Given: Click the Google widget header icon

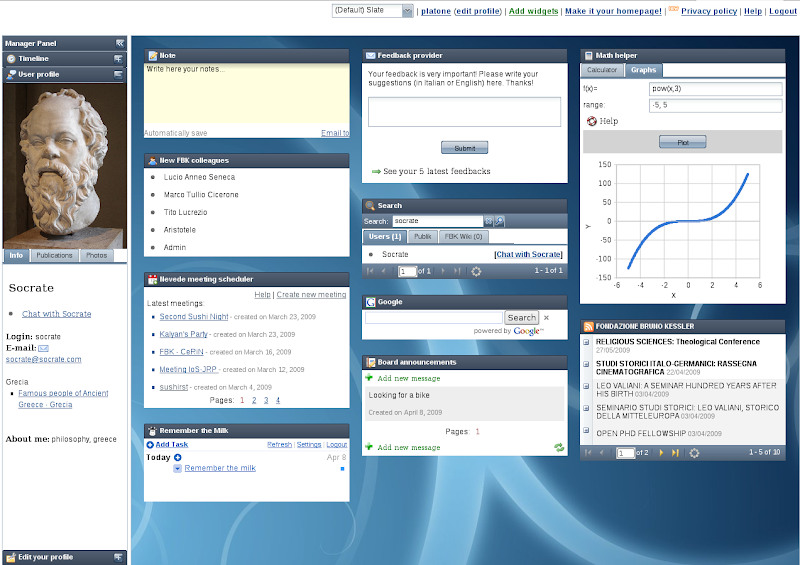Looking at the screenshot, I should coord(371,302).
